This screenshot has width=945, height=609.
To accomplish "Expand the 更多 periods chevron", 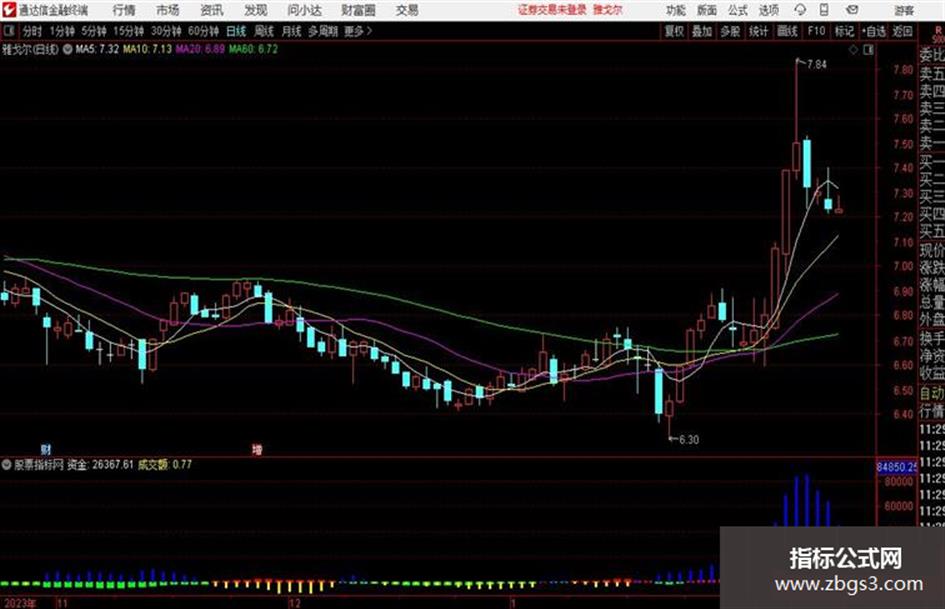I will click(x=369, y=31).
